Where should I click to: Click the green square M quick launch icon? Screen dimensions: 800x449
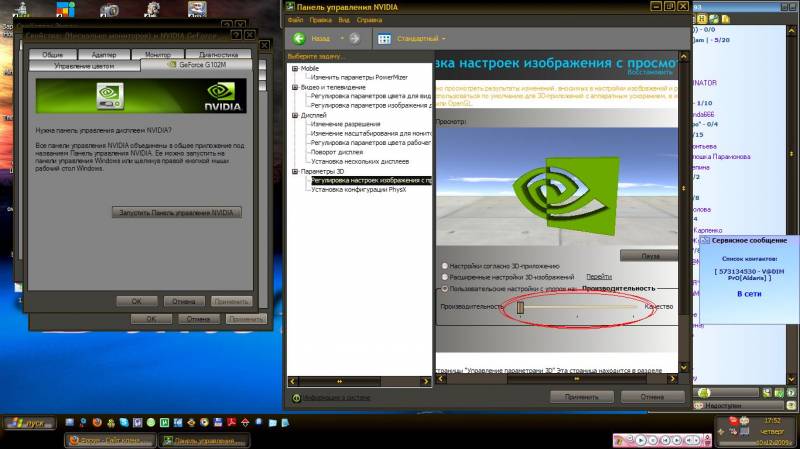164,422
